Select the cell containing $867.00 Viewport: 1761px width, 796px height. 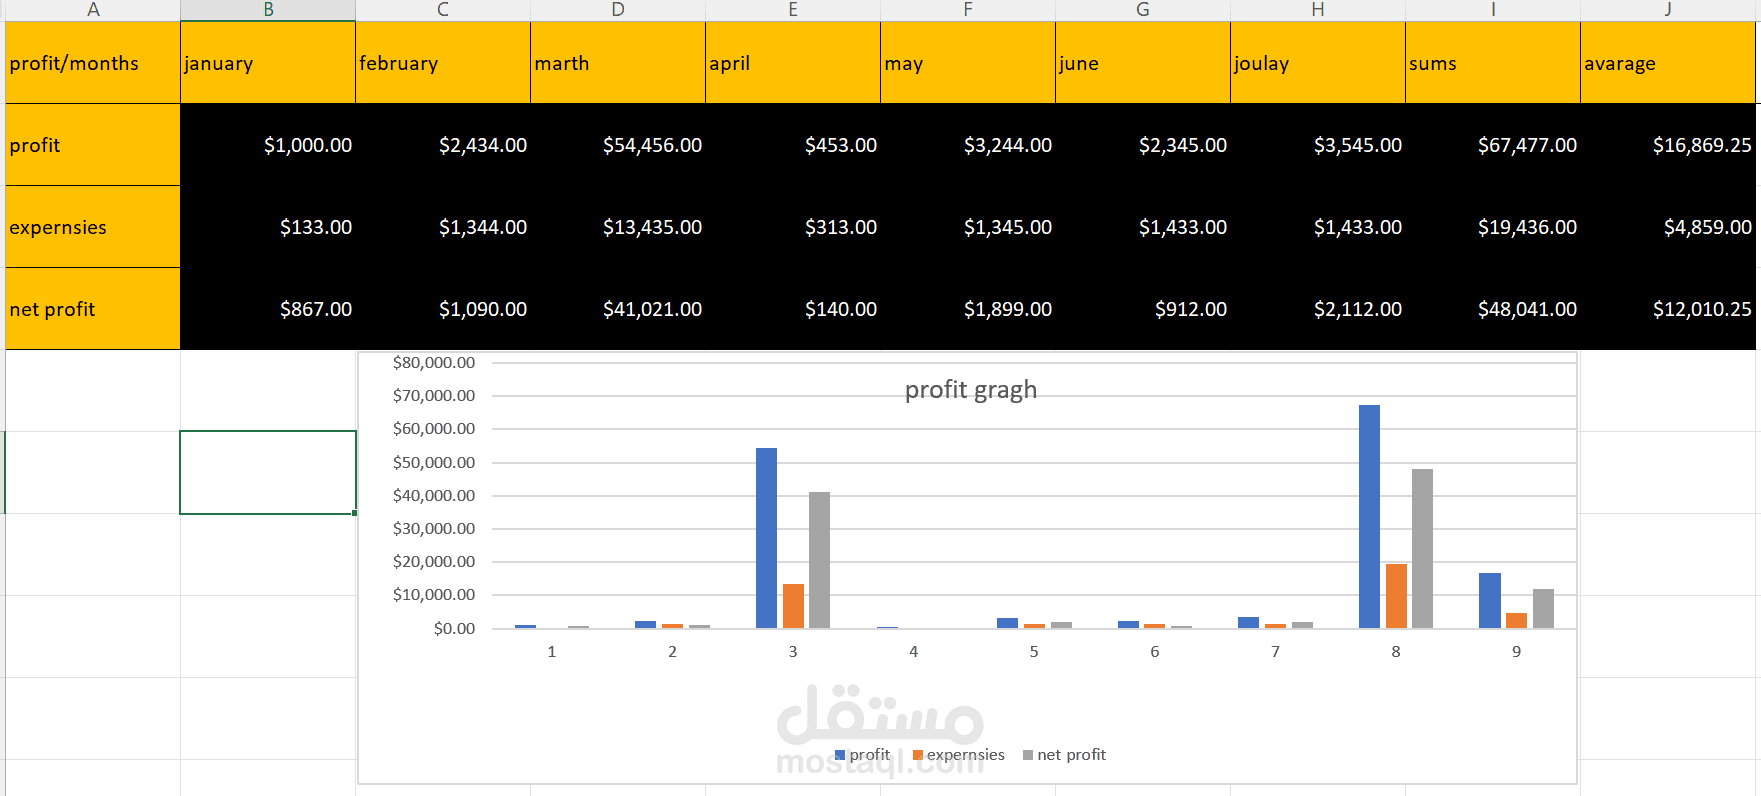[x=268, y=309]
